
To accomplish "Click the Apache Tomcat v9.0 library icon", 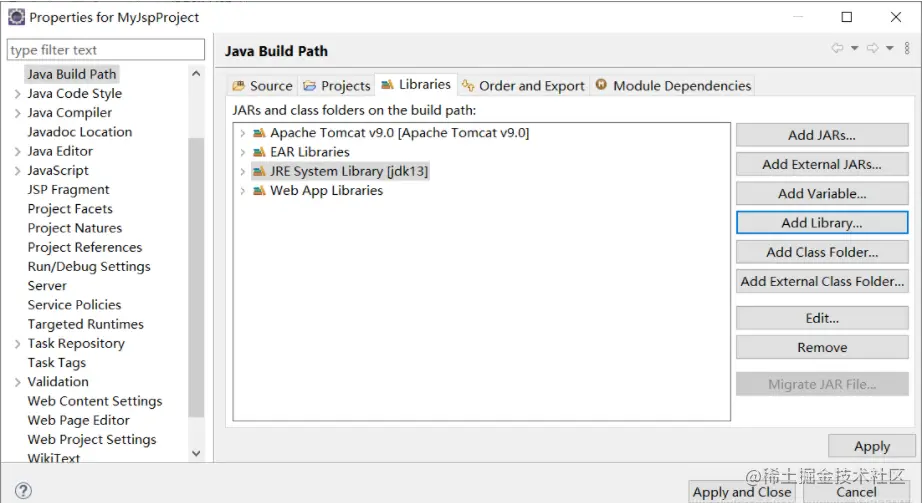I will [259, 133].
